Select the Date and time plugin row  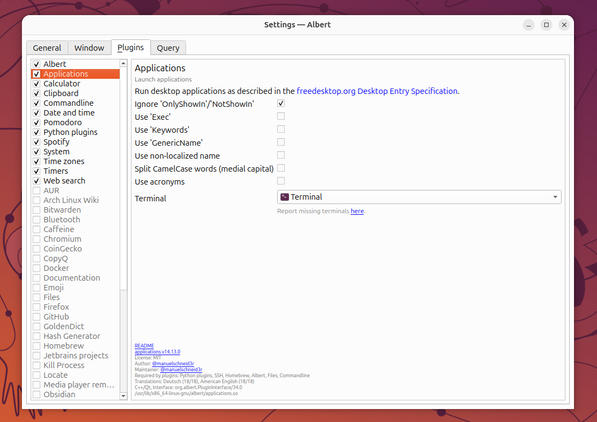pyautogui.click(x=75, y=113)
